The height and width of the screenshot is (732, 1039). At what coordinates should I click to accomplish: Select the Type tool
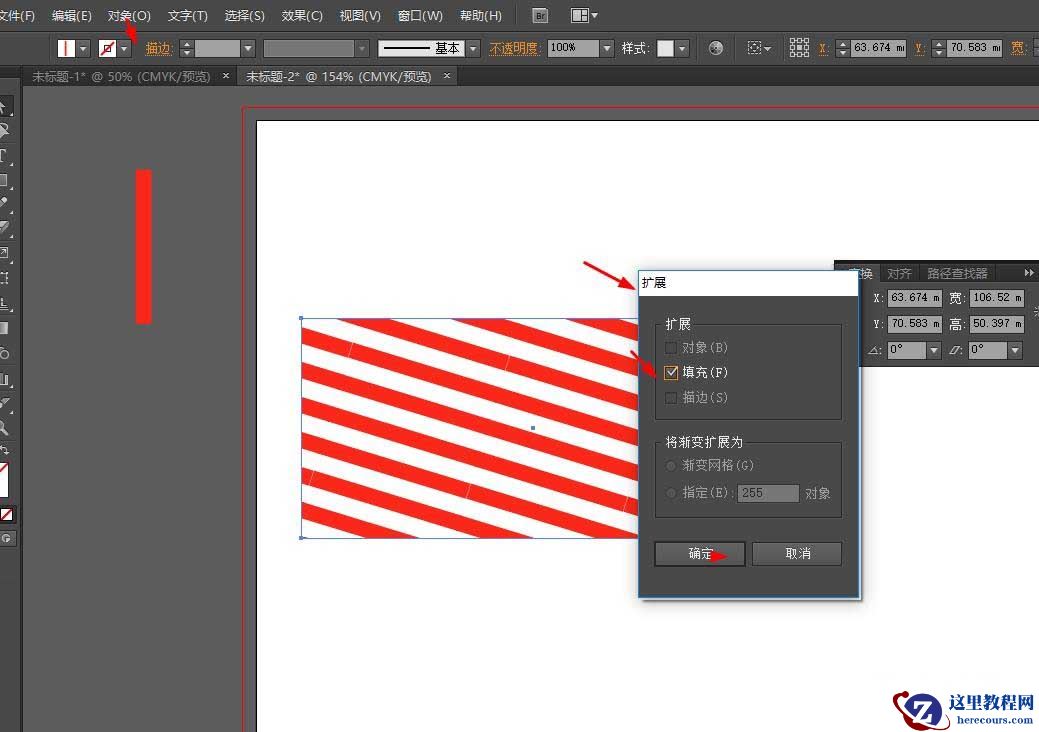click(7, 153)
